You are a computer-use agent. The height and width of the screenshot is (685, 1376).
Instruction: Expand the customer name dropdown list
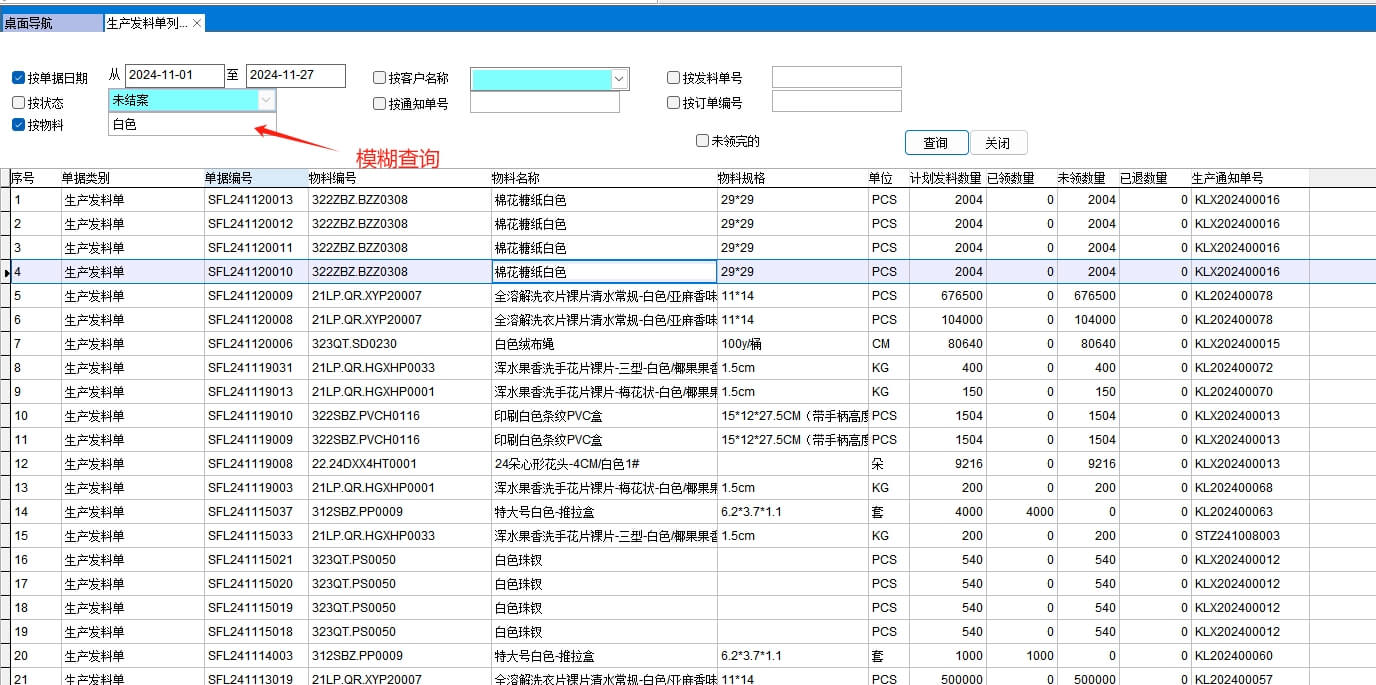click(619, 79)
